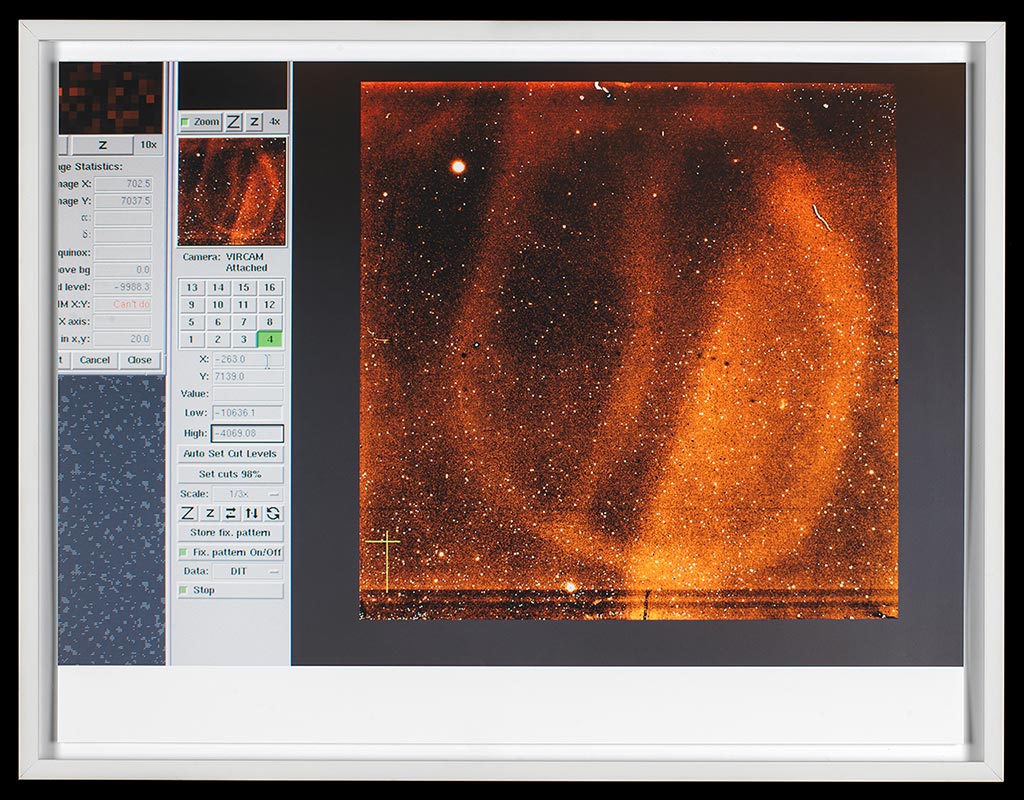Viewport: 1024px width, 800px height.
Task: Open the Data DIT dropdown
Action: (247, 571)
